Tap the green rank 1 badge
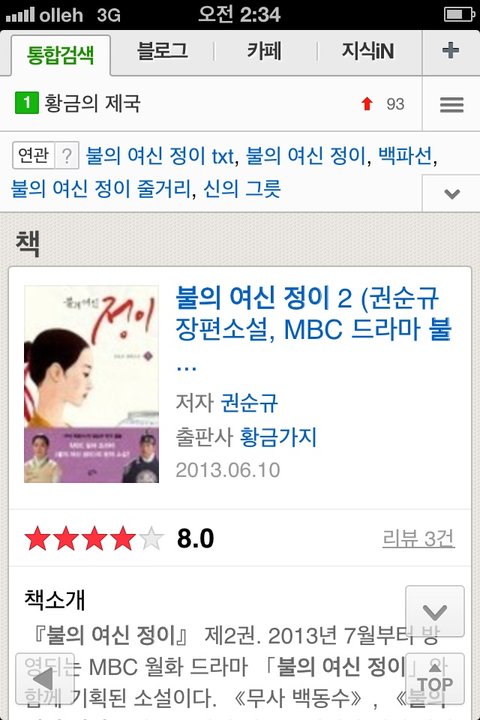Screen dimensions: 480x720 pos(27,103)
